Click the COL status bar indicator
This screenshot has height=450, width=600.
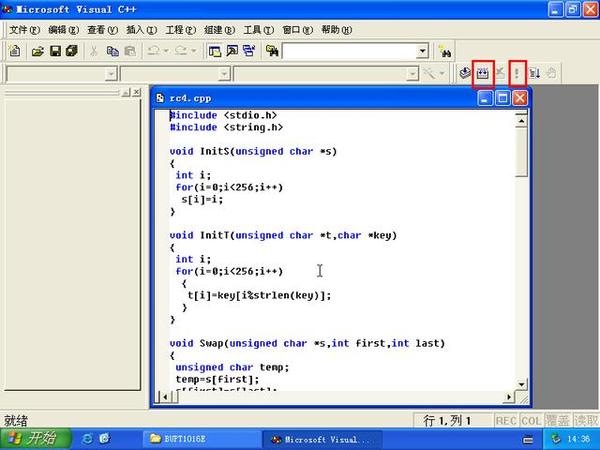[531, 421]
